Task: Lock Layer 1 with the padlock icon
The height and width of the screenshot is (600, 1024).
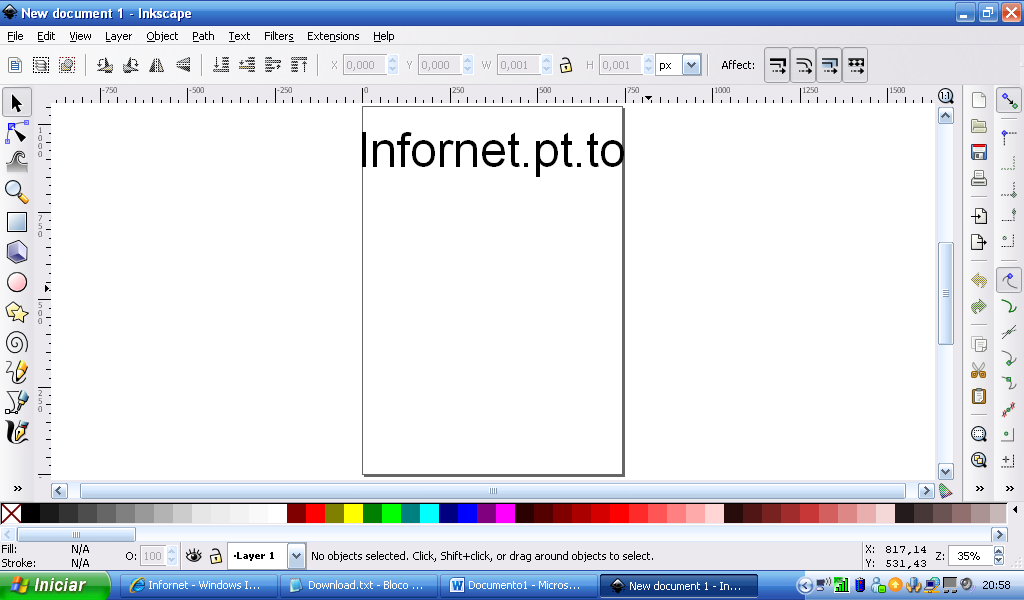Action: (x=215, y=555)
